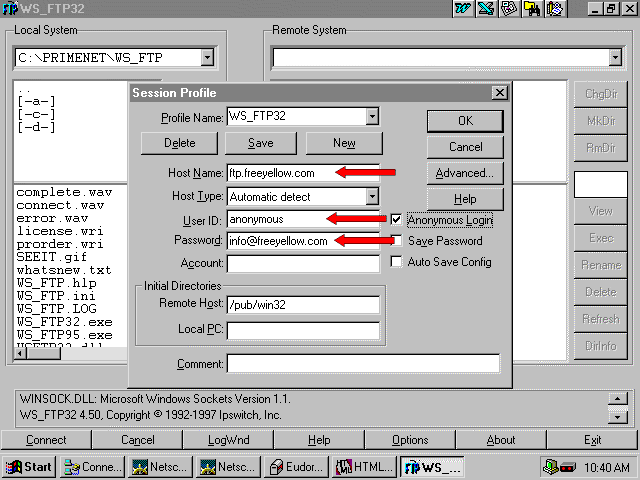Image resolution: width=640 pixels, height=480 pixels.
Task: Click OK in the Session Profile dialog
Action: click(x=465, y=121)
